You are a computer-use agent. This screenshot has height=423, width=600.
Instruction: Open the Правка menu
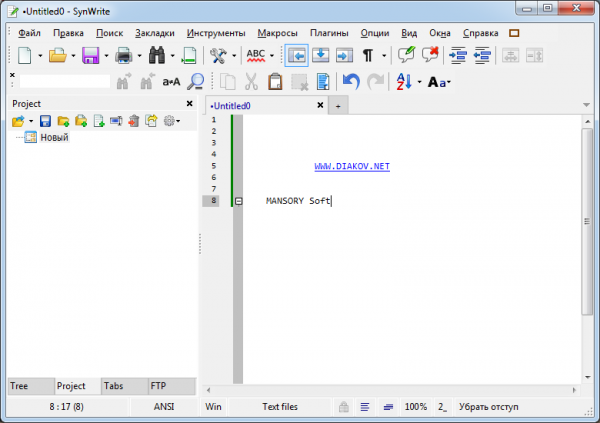pos(68,33)
